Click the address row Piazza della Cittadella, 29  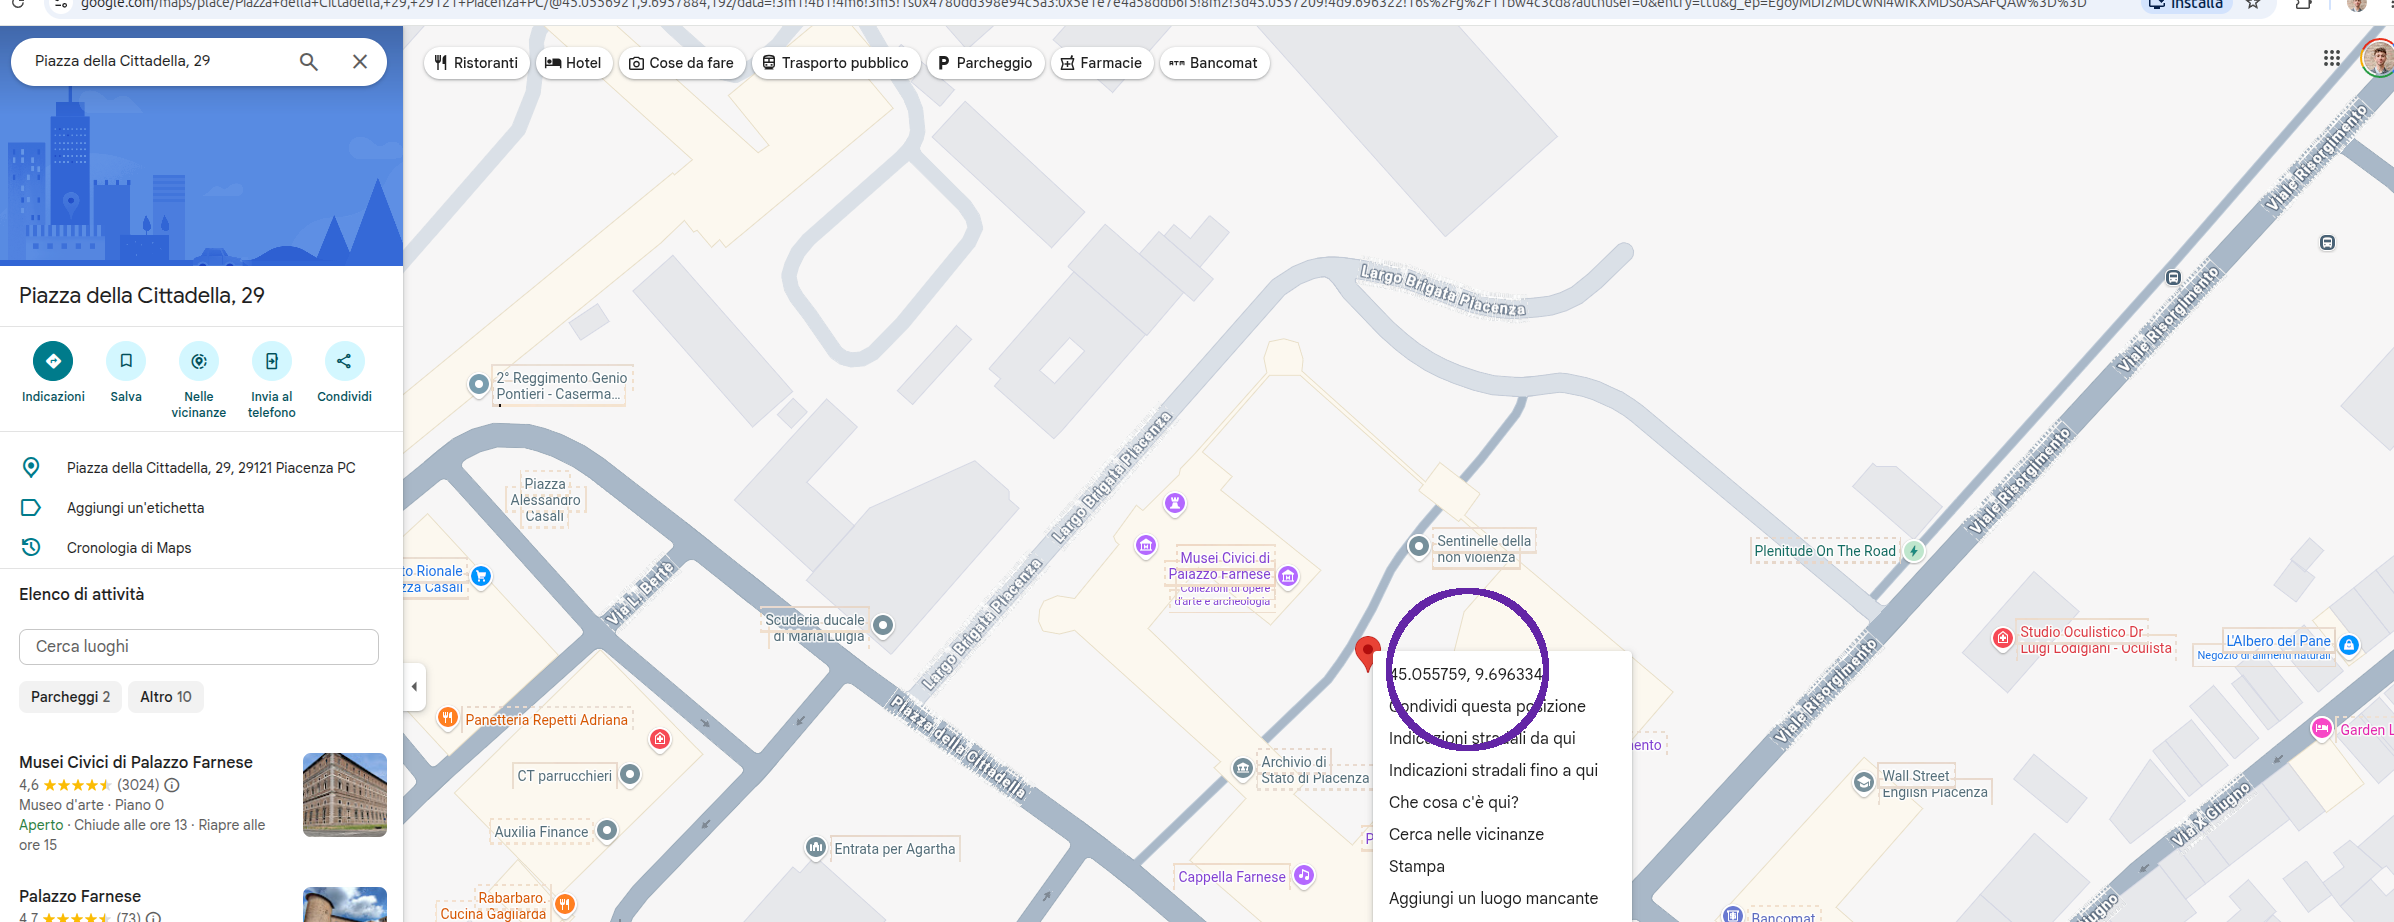tap(201, 468)
